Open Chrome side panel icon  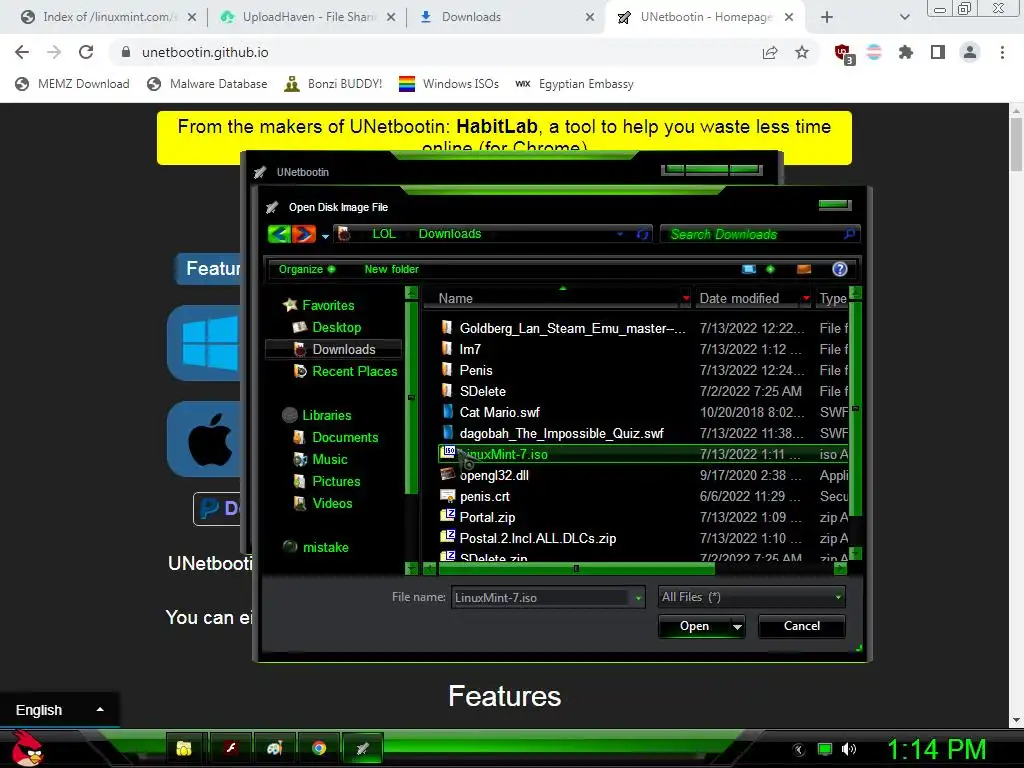[x=938, y=52]
